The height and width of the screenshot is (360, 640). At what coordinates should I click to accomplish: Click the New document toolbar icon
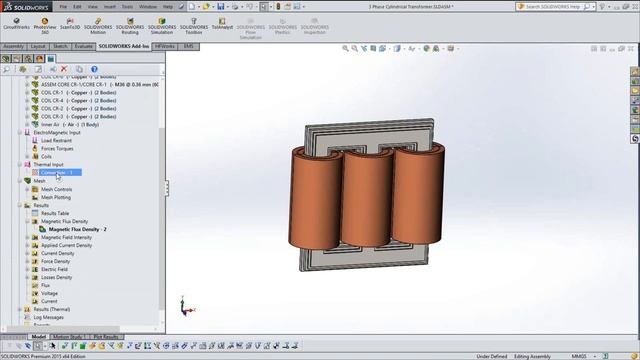192,7
